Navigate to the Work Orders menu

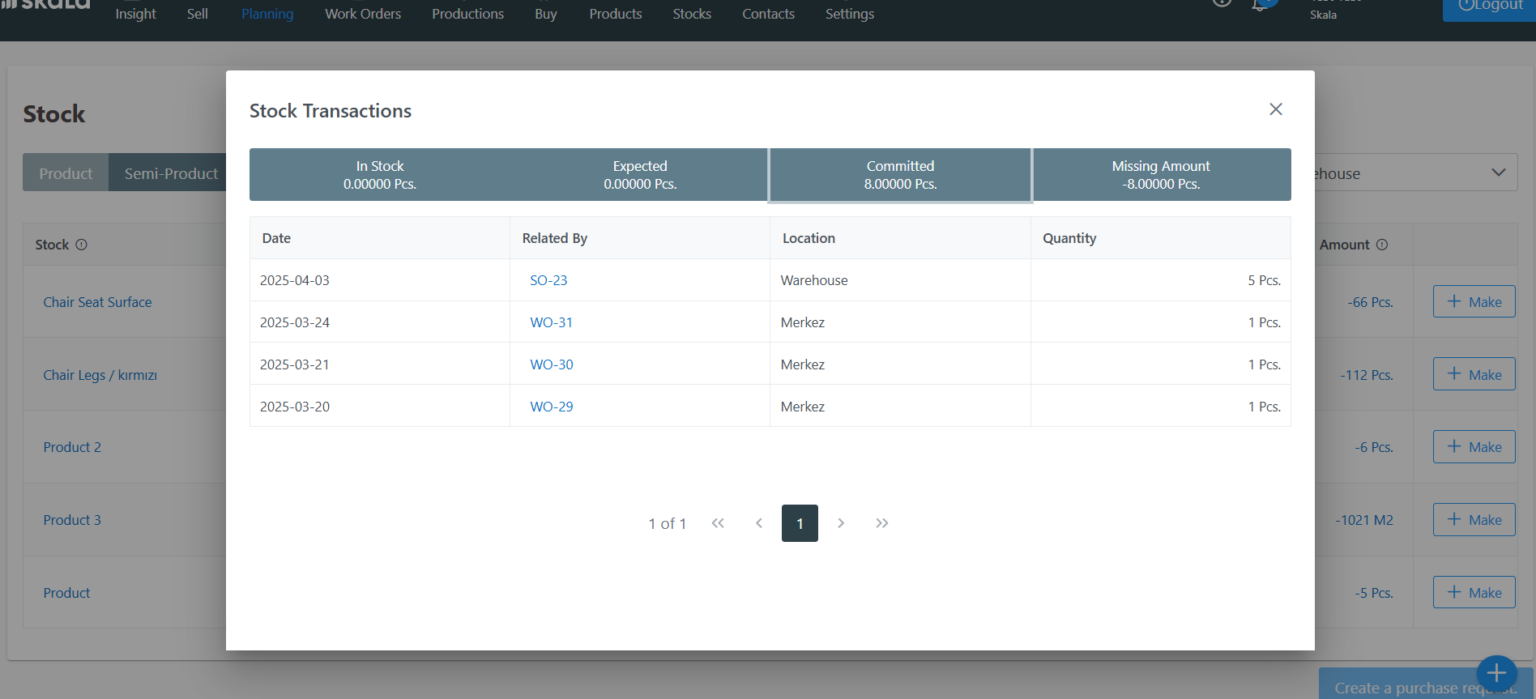[x=362, y=14]
